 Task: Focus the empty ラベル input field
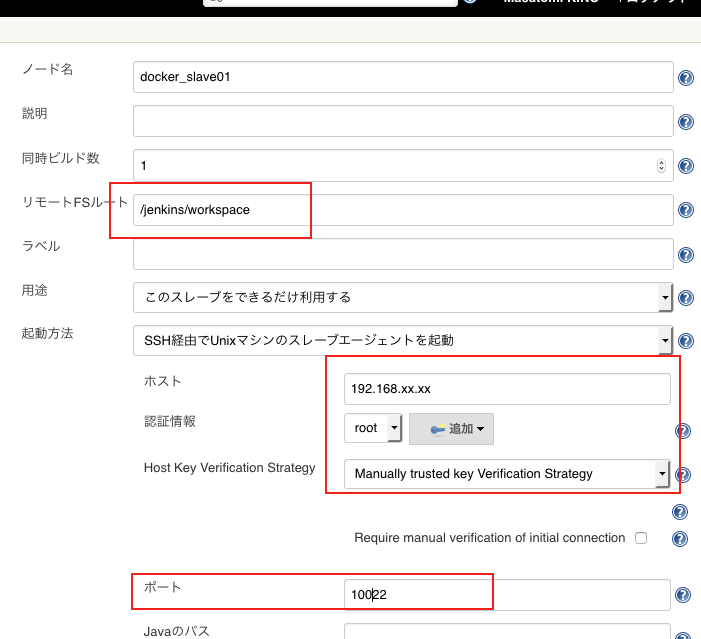[x=402, y=253]
